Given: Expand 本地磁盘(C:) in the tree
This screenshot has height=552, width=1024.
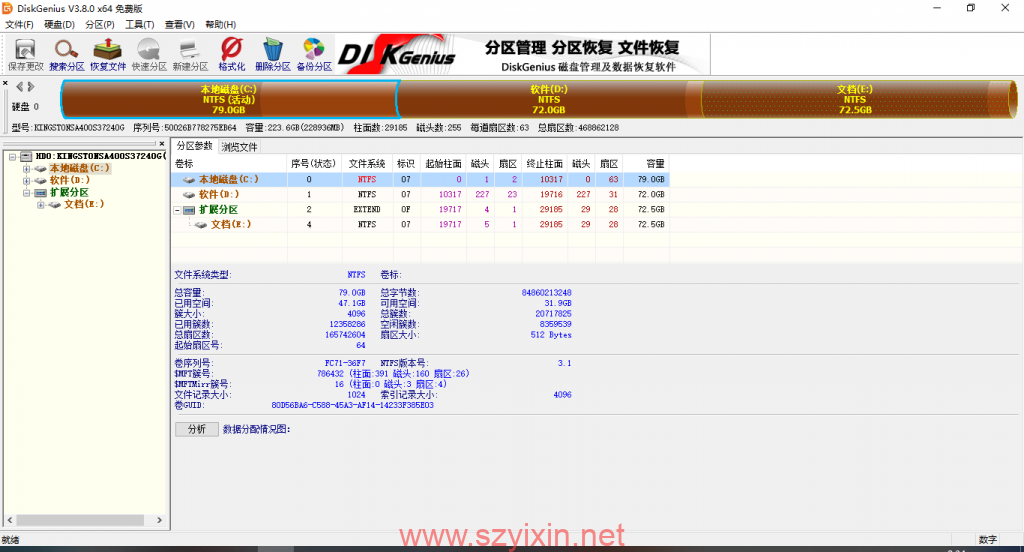Looking at the screenshot, I should (27, 169).
